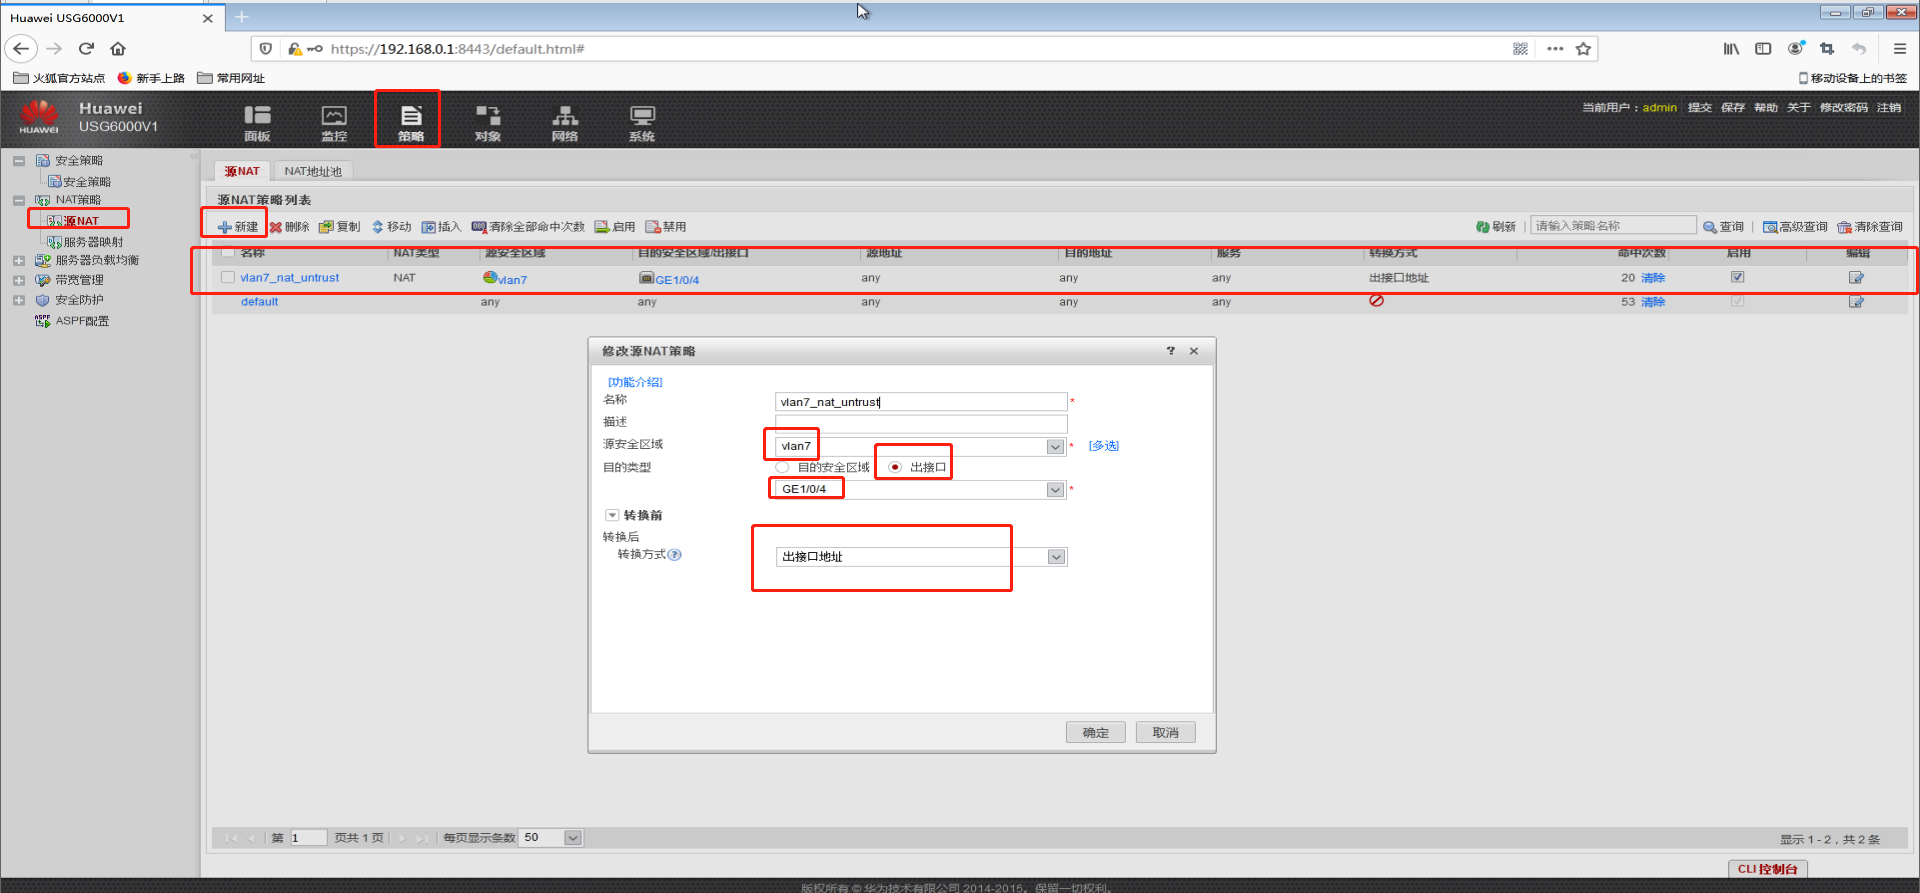Viewport: 1920px width, 893px height.
Task: Open the 监控 monitor nav icon
Action: point(334,122)
